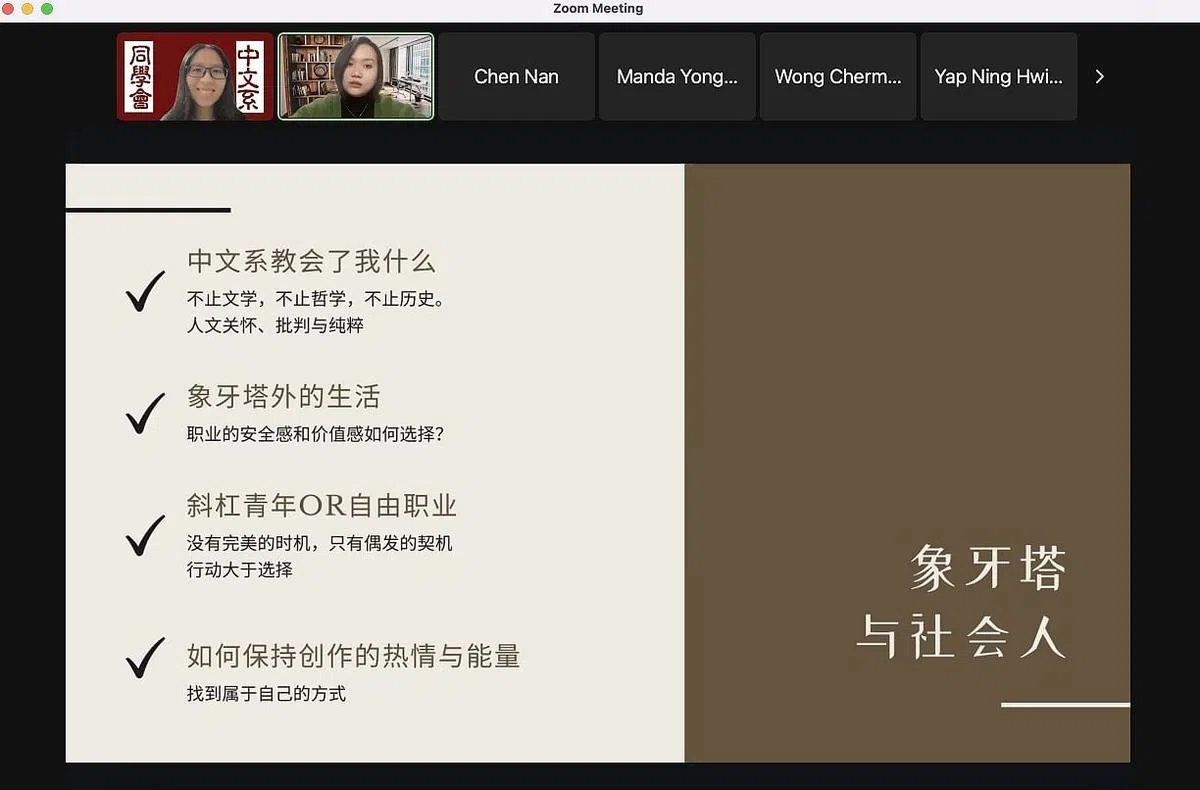Screen dimensions: 1200x790
Task: Click the horizontal divider line at slide top-left
Action: (148, 211)
